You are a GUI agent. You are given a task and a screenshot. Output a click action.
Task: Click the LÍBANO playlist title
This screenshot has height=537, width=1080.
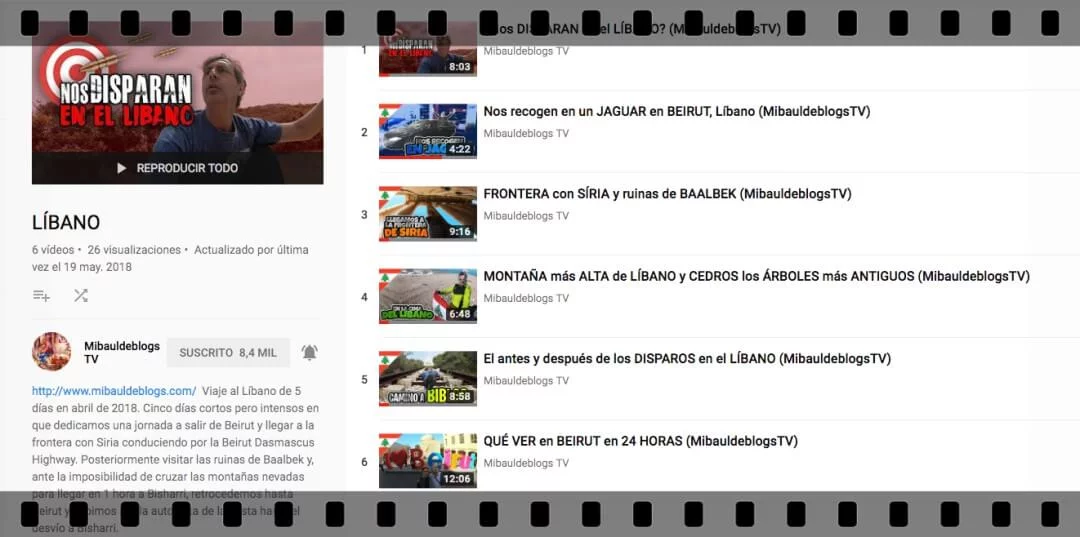(66, 222)
